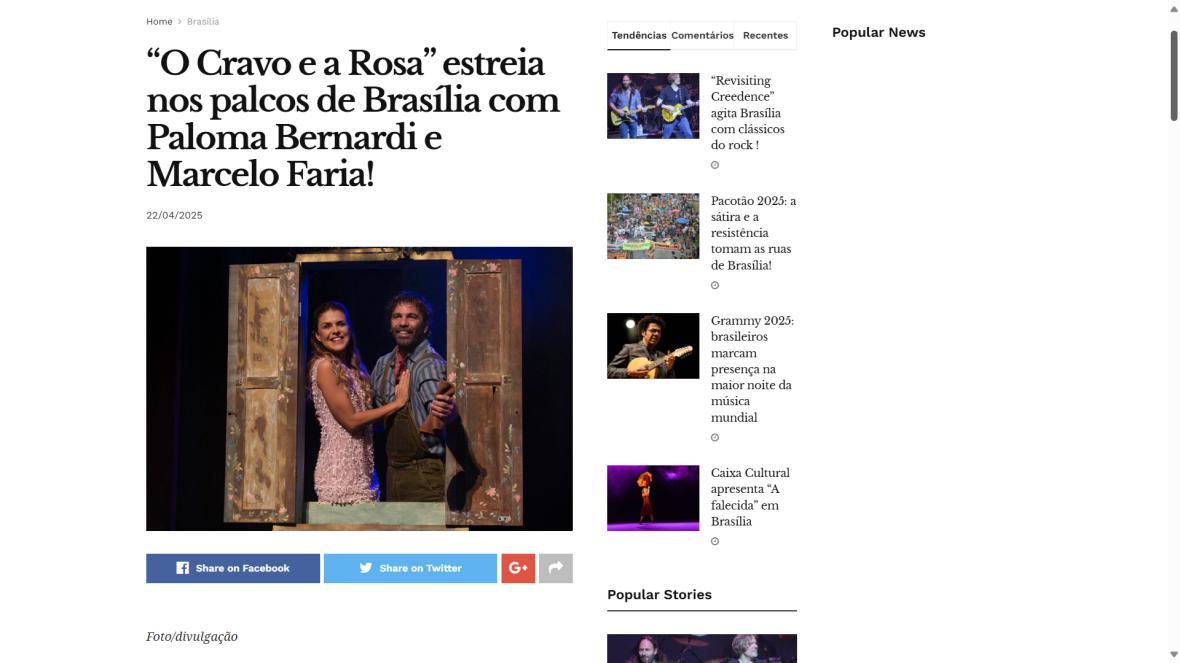Click the main O Cravo e a Rosa photo
This screenshot has height=663, width=1180.
pos(359,389)
